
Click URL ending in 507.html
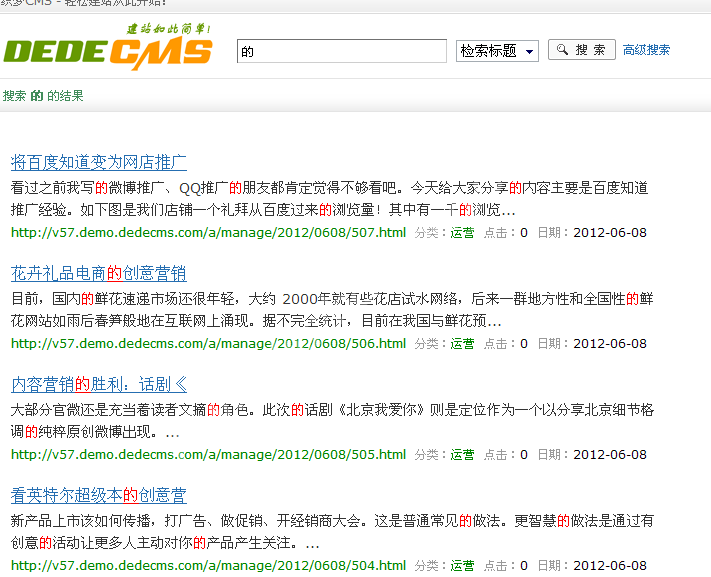click(x=209, y=233)
